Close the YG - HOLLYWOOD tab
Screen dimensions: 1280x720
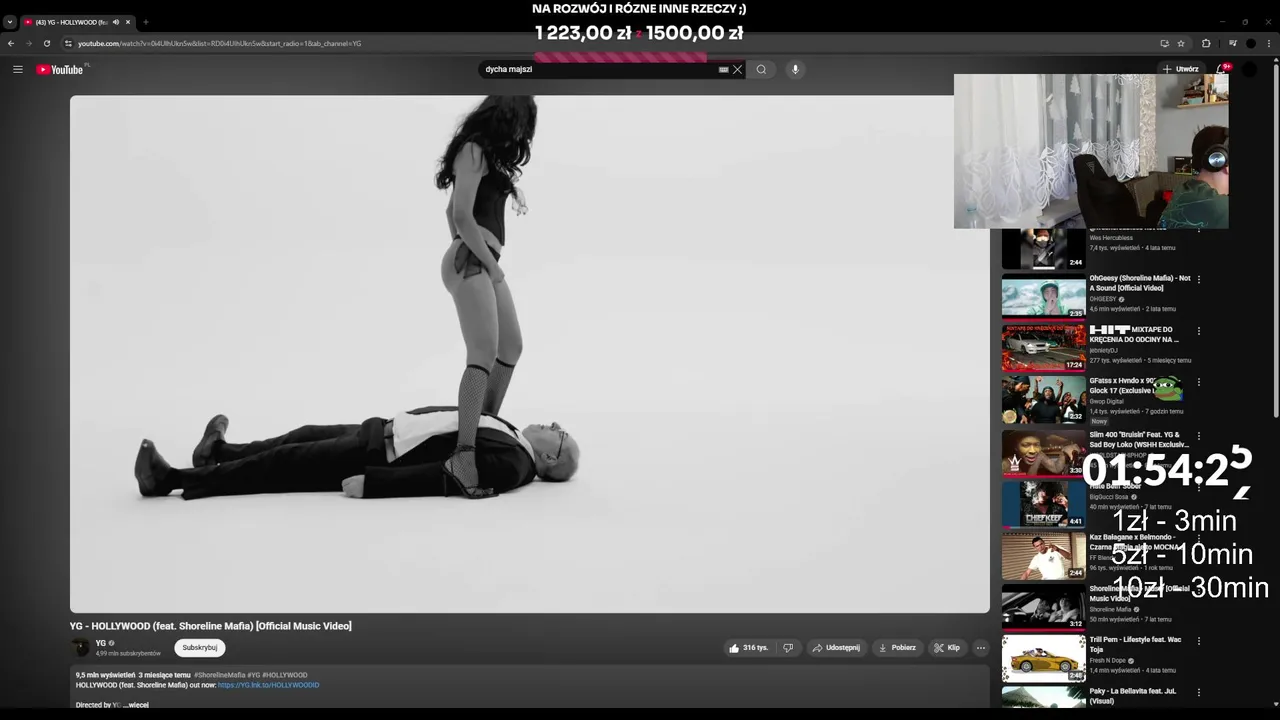[128, 22]
